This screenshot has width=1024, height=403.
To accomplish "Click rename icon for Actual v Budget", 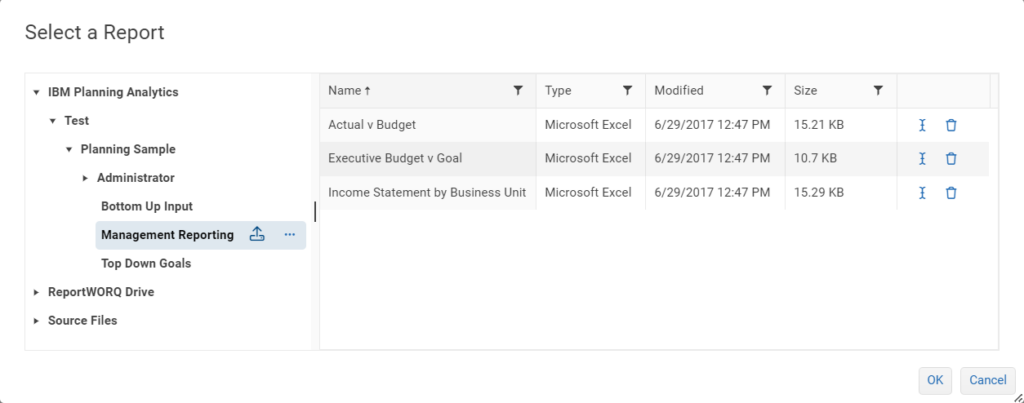I will pyautogui.click(x=923, y=125).
